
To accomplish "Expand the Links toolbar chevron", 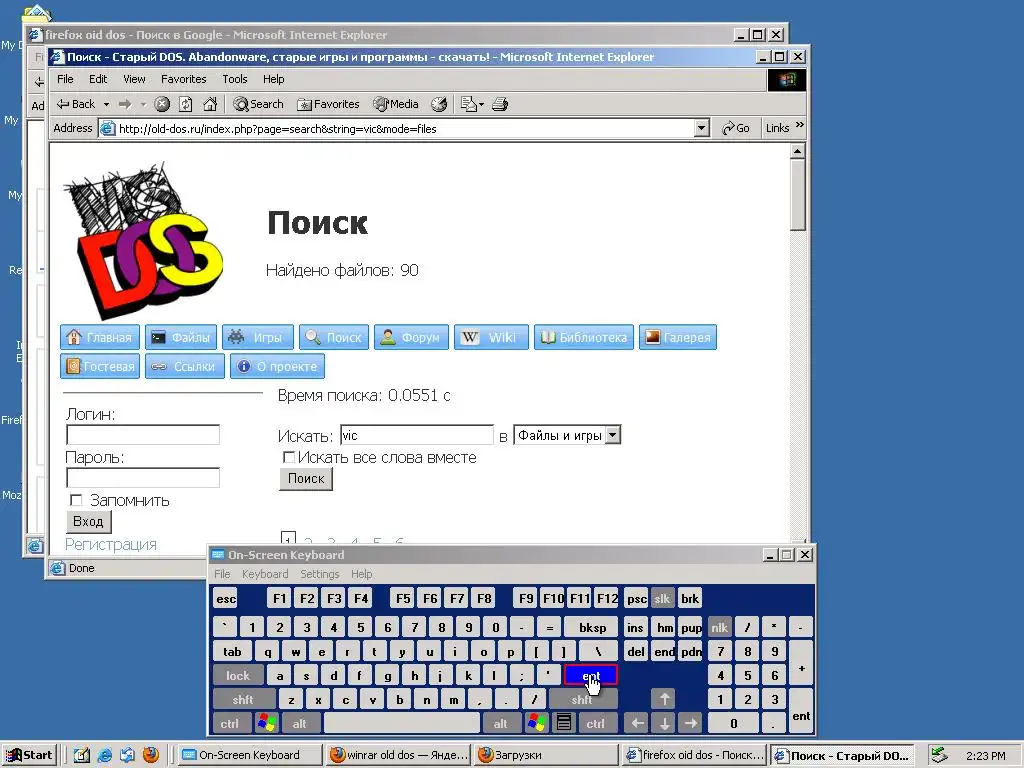I will point(800,124).
